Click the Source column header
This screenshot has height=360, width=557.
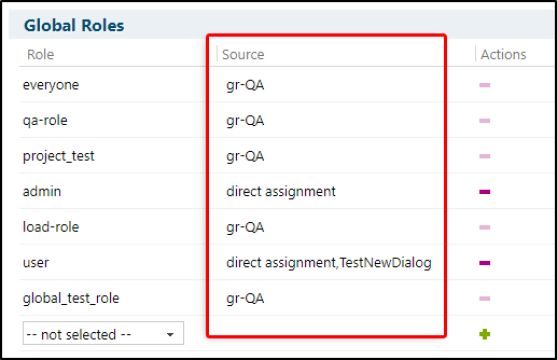[x=243, y=54]
